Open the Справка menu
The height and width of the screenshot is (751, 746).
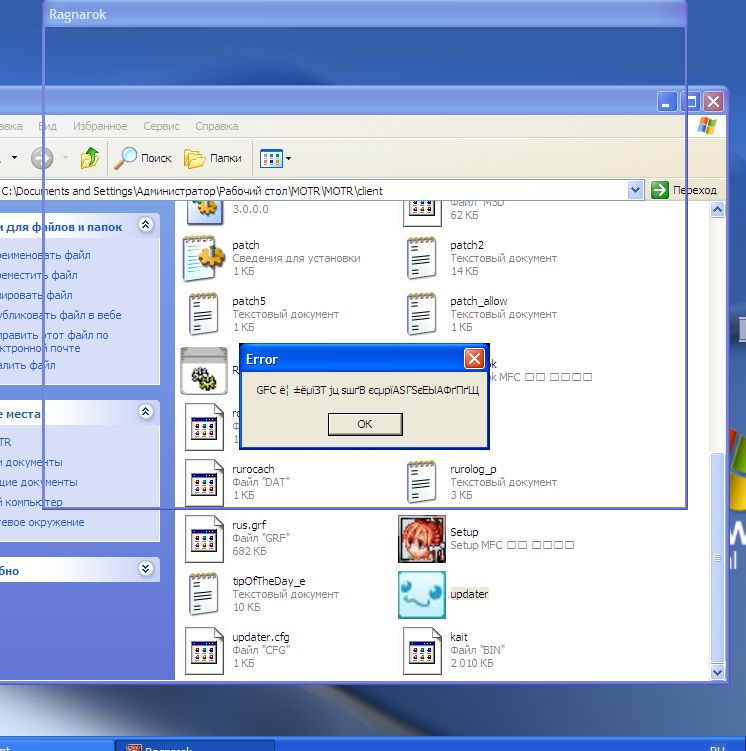click(x=216, y=126)
